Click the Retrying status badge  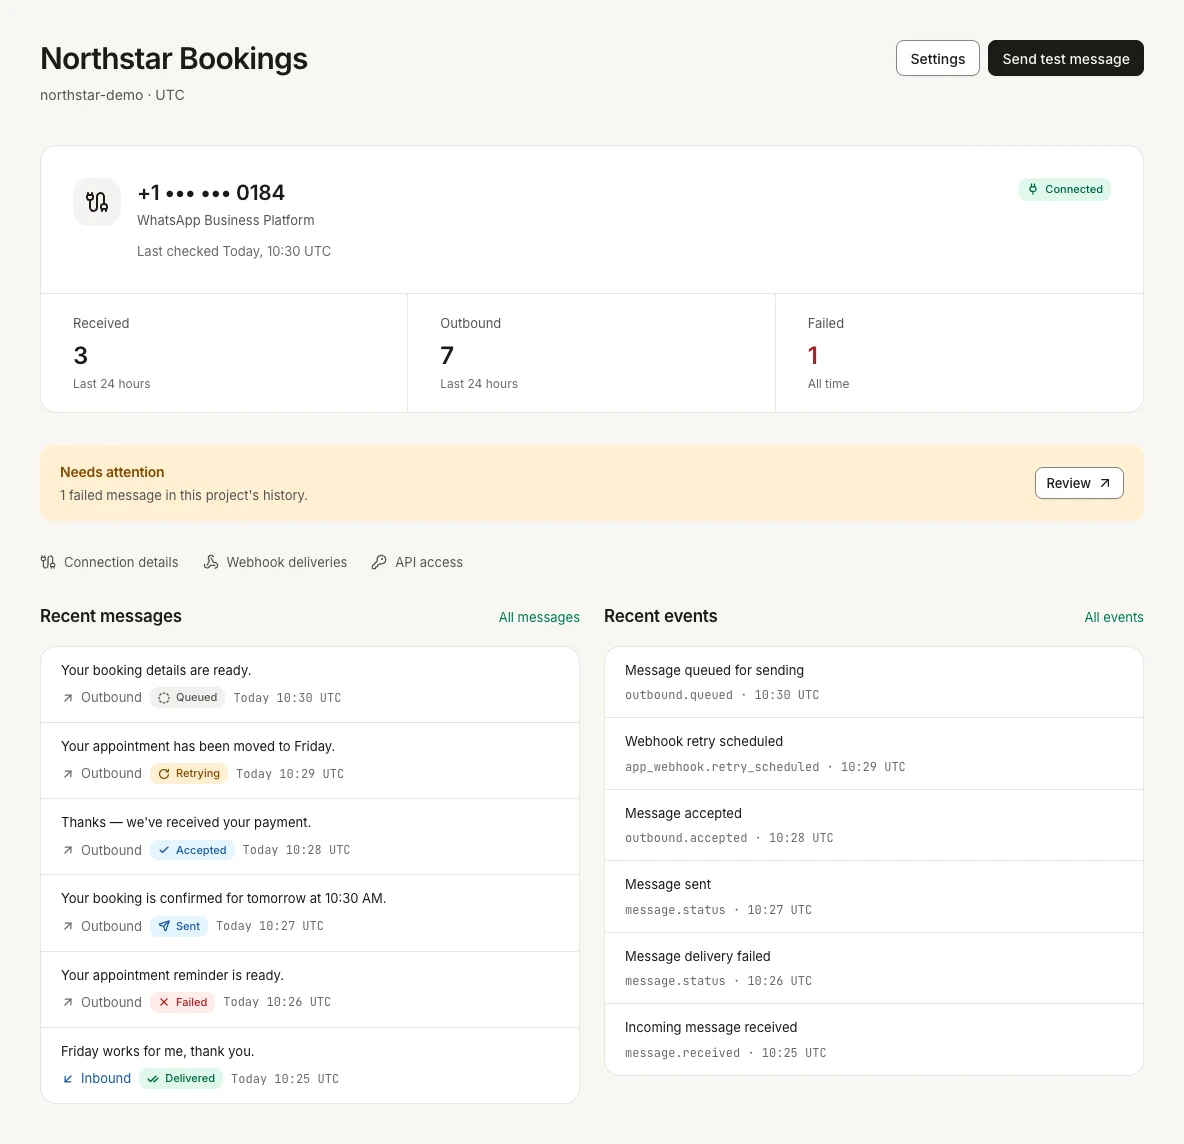(x=189, y=773)
